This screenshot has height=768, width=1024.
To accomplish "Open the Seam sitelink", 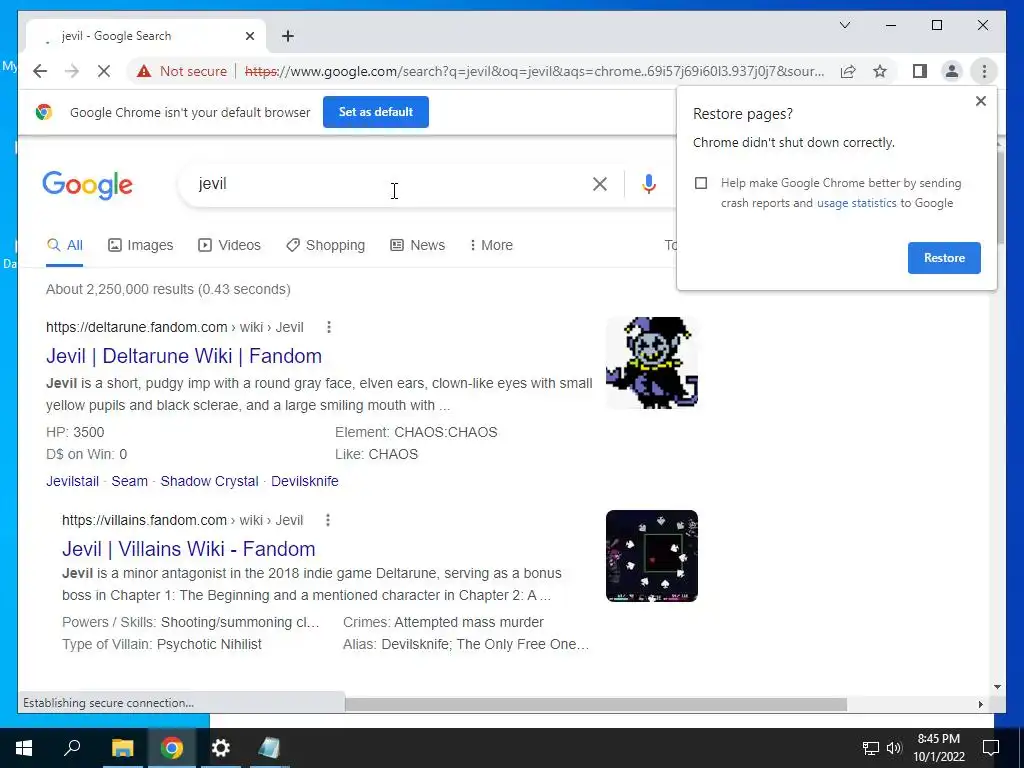I will tap(129, 481).
